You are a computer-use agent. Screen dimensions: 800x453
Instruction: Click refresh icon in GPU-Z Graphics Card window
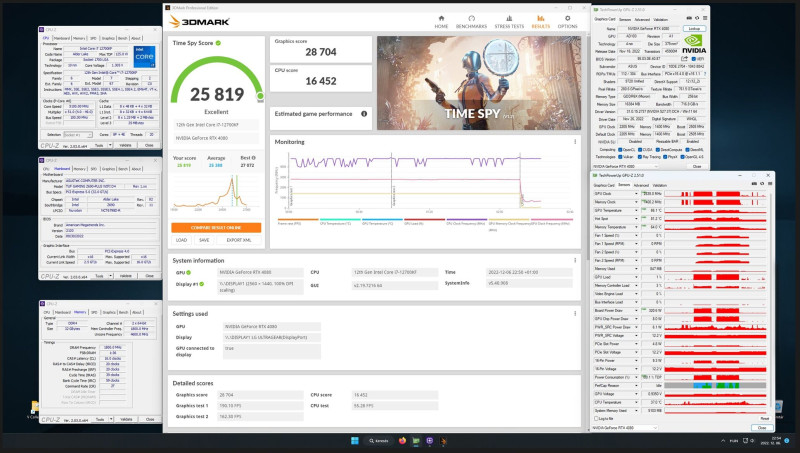click(697, 18)
